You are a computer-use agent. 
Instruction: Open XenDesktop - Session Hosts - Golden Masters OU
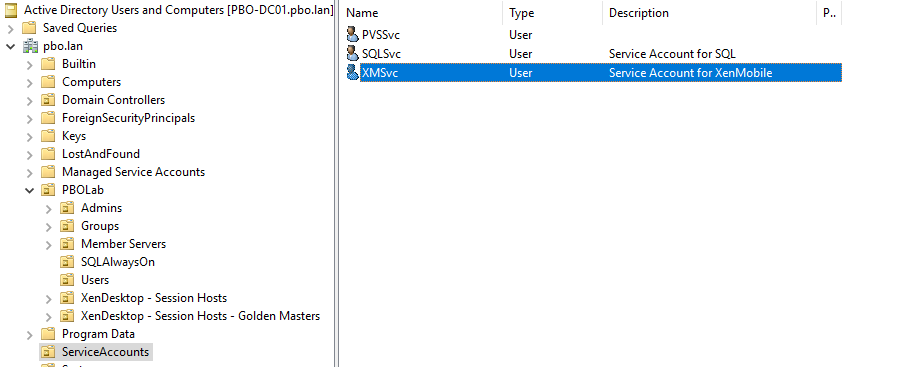[200, 316]
